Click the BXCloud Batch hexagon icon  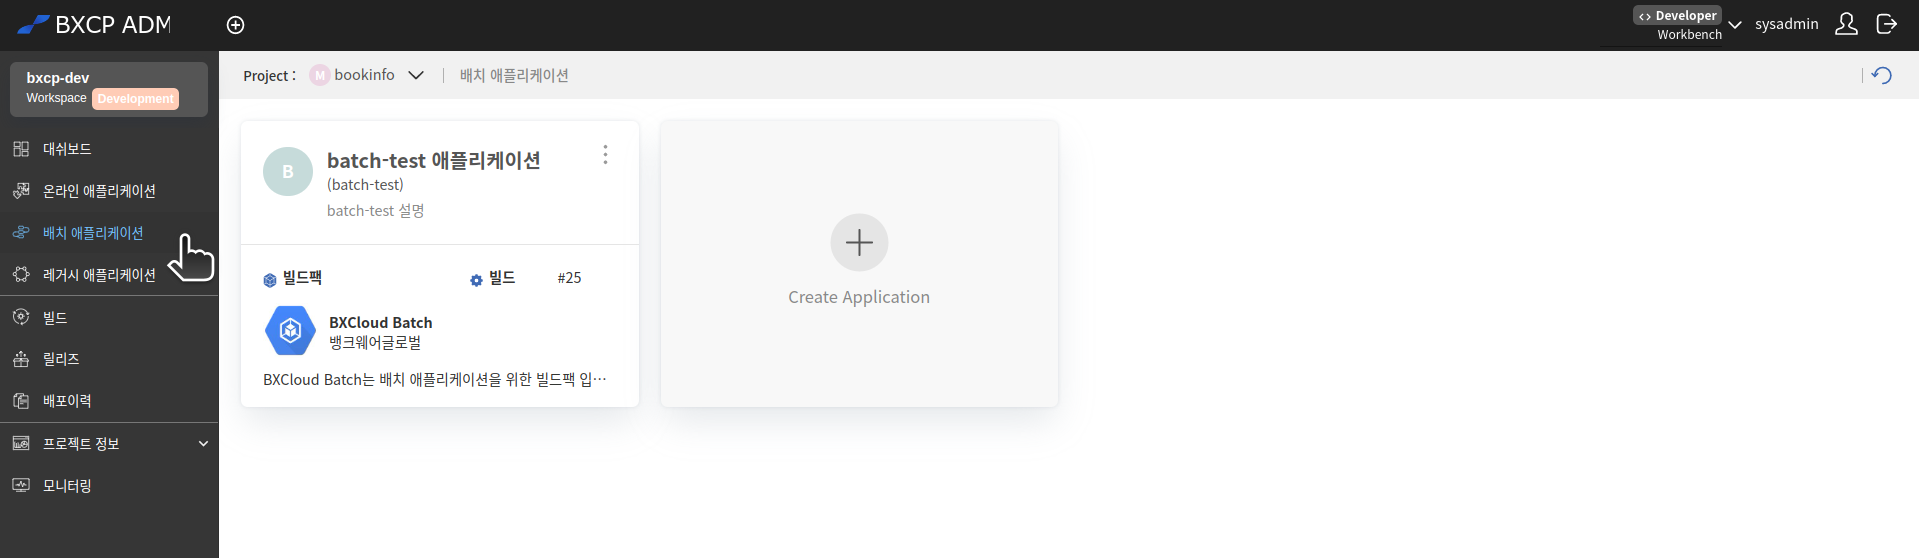[x=290, y=331]
